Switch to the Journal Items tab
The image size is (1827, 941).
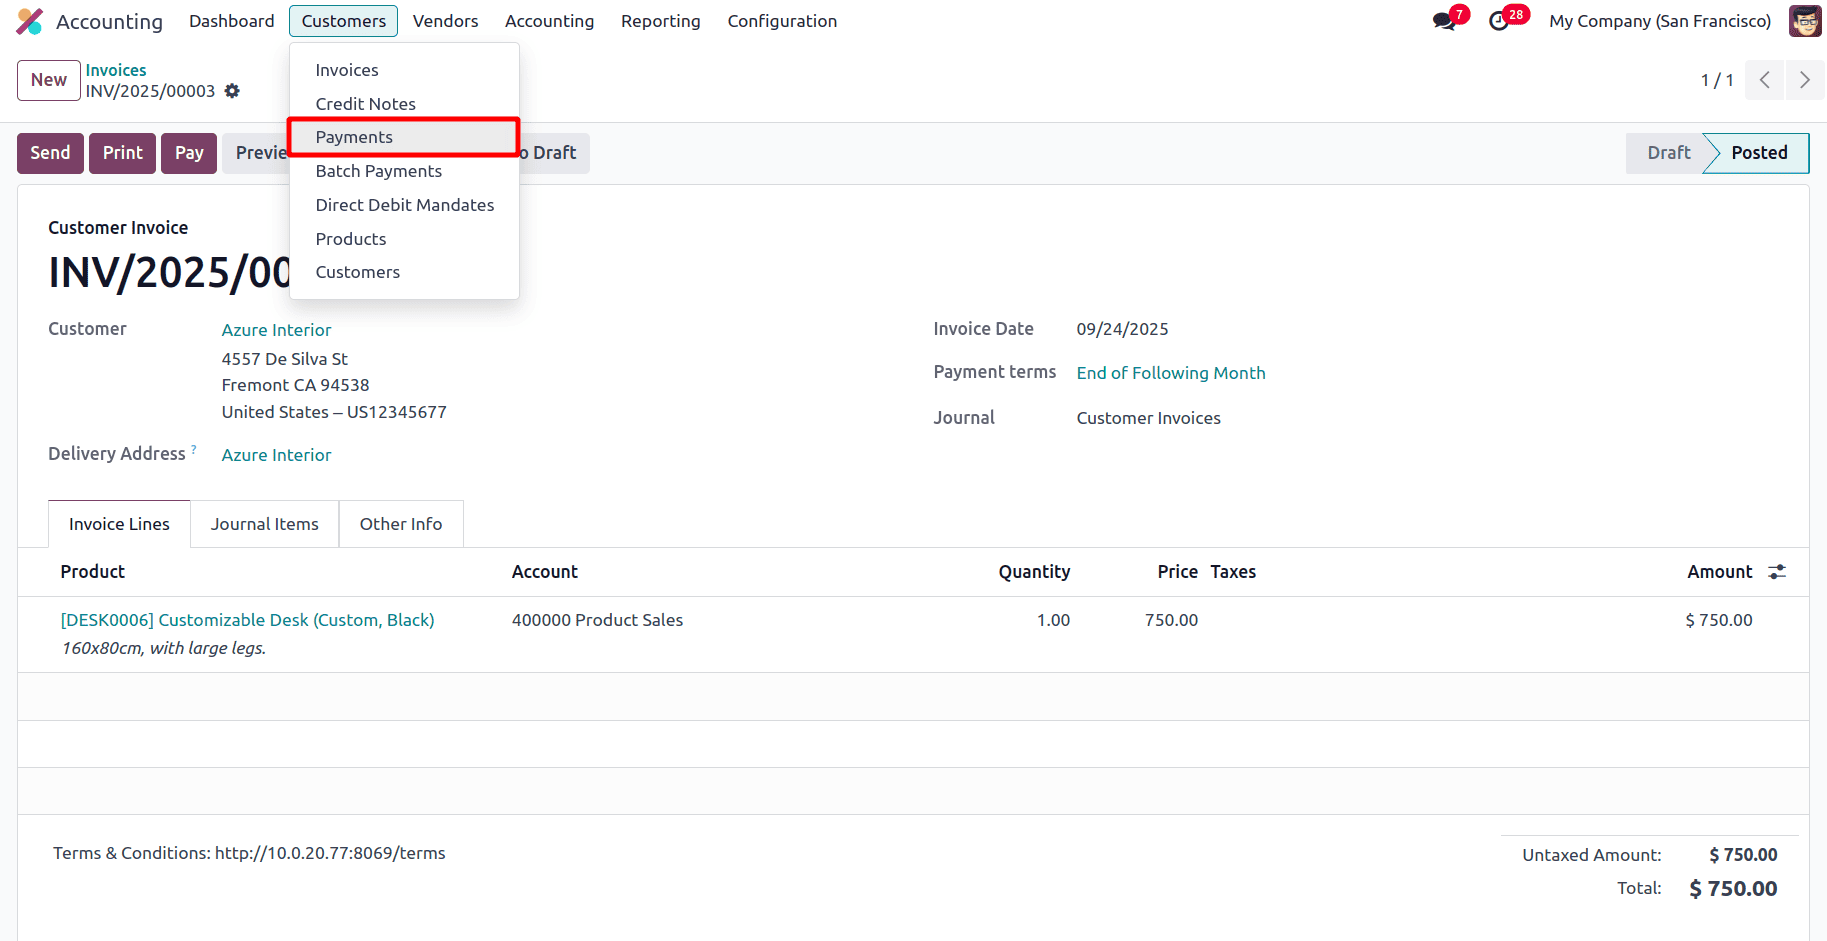point(264,524)
